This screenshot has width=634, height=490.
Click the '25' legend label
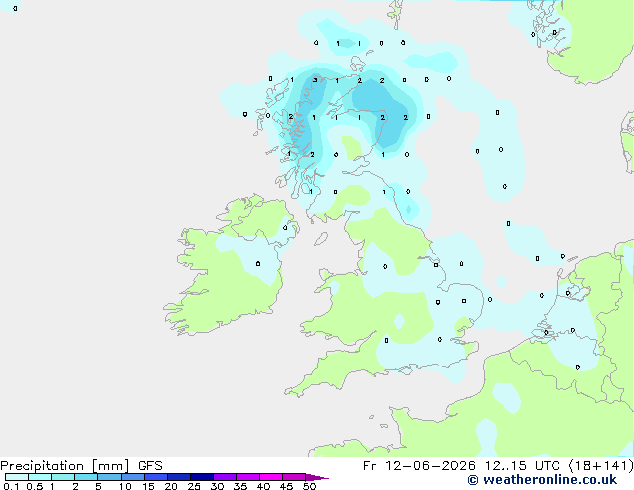[194, 486]
